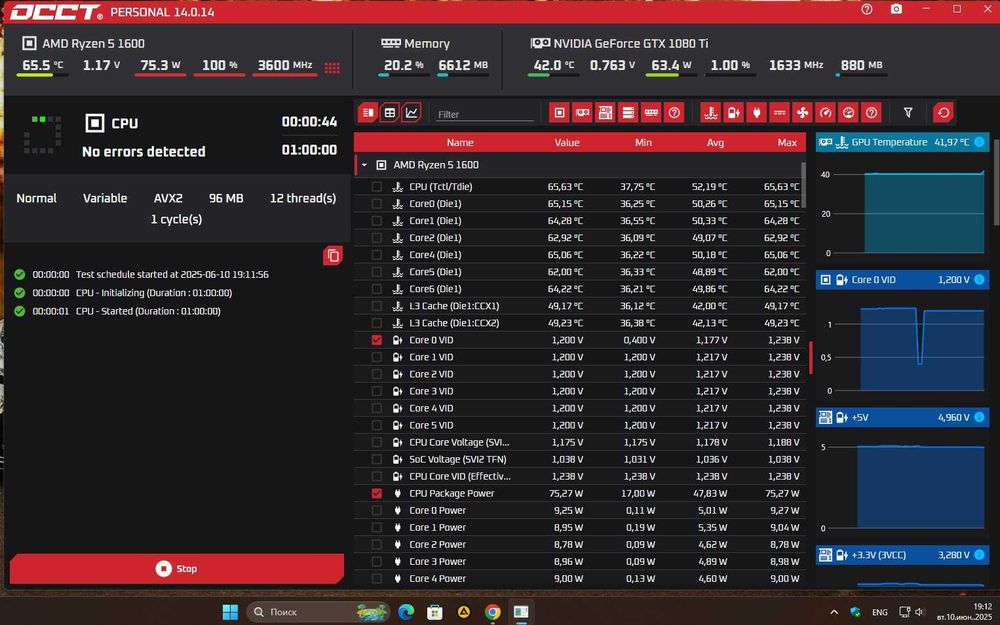The image size is (1000, 625).
Task: Click the ENG language indicator
Action: [x=879, y=612]
